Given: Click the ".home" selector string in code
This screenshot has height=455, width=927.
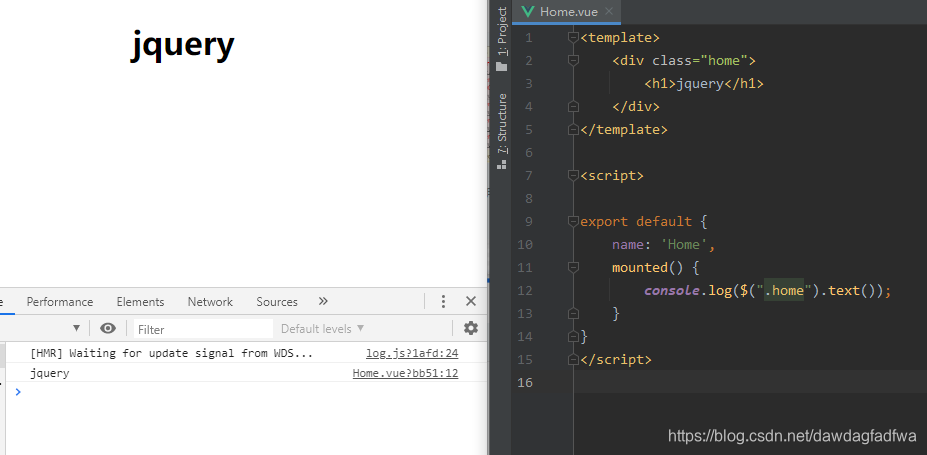Looking at the screenshot, I should pyautogui.click(x=784, y=291).
